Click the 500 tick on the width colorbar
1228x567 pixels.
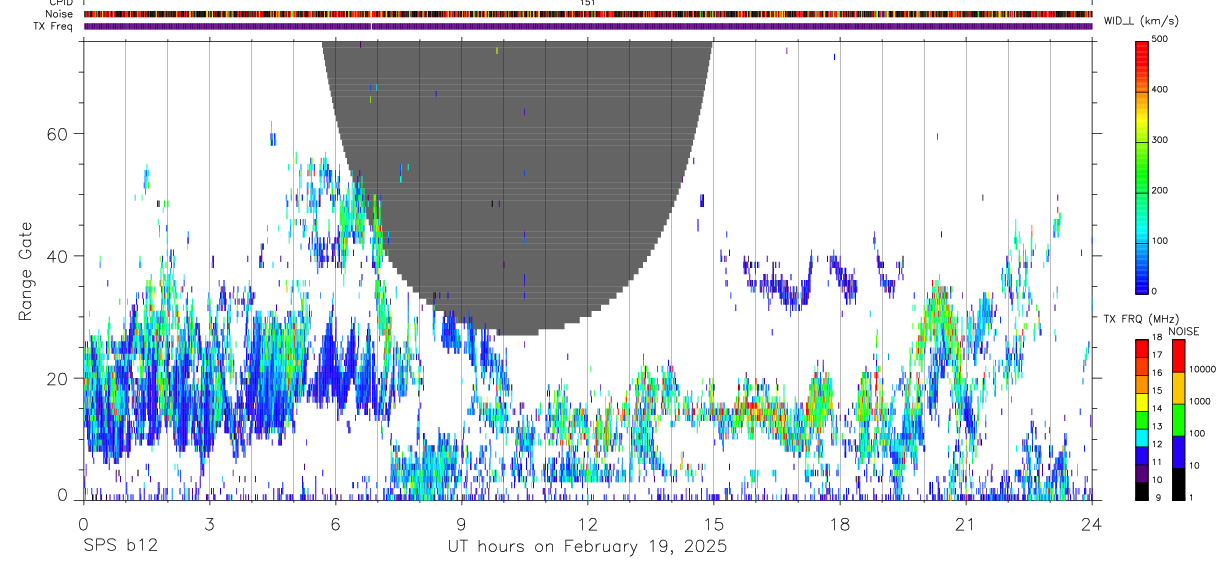pos(1161,39)
